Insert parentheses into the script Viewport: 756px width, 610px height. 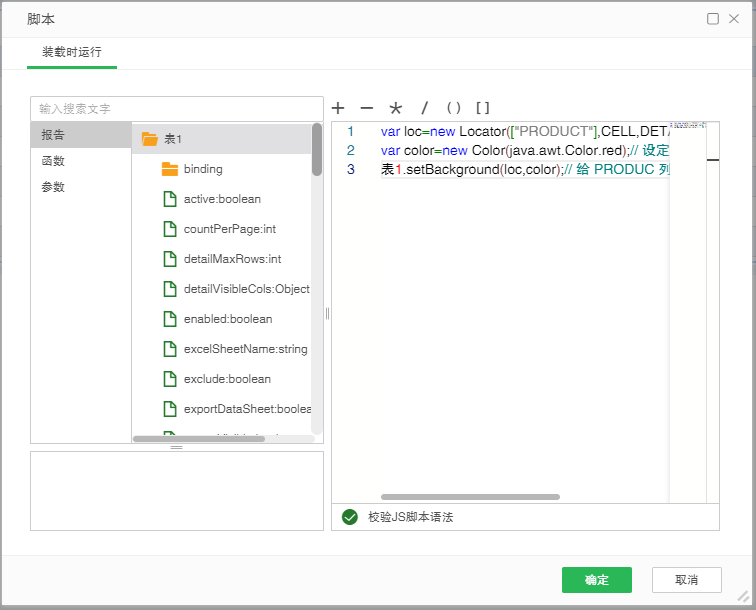453,108
